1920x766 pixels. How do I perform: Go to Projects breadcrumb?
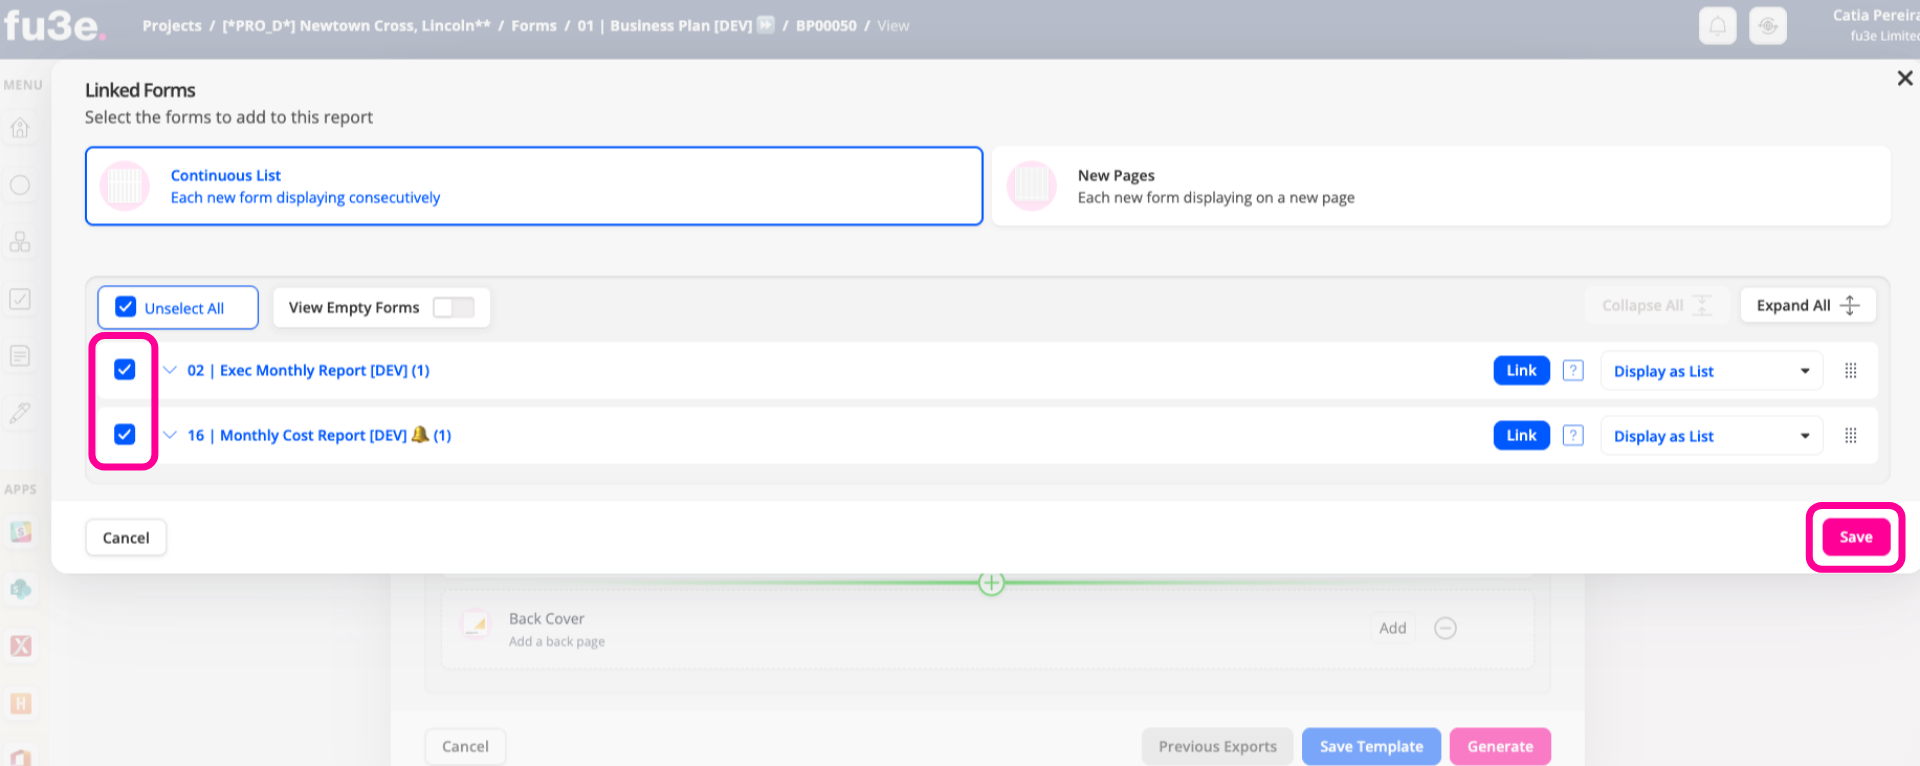pyautogui.click(x=172, y=26)
